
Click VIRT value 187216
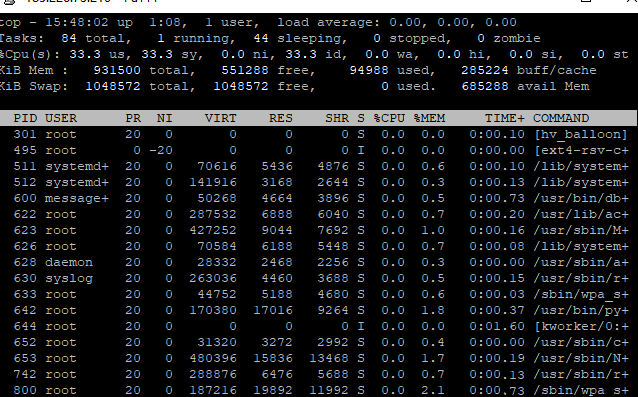(x=213, y=390)
